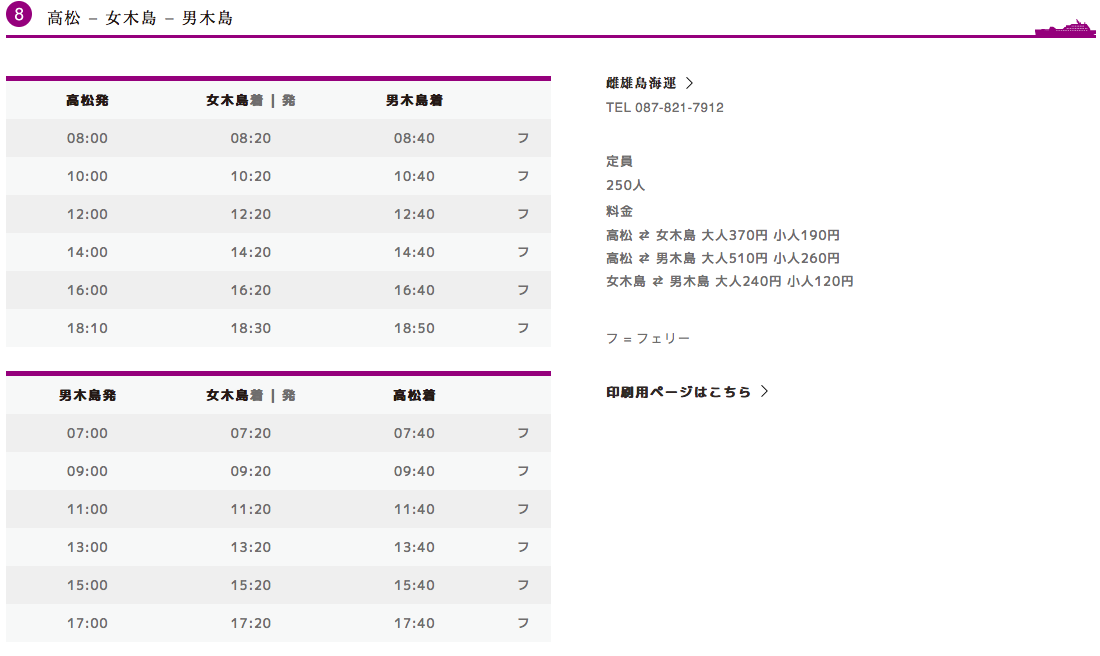Click the ferry symbol in the 07:00 Ogijima row
Screen dimensions: 1100x656
523,433
